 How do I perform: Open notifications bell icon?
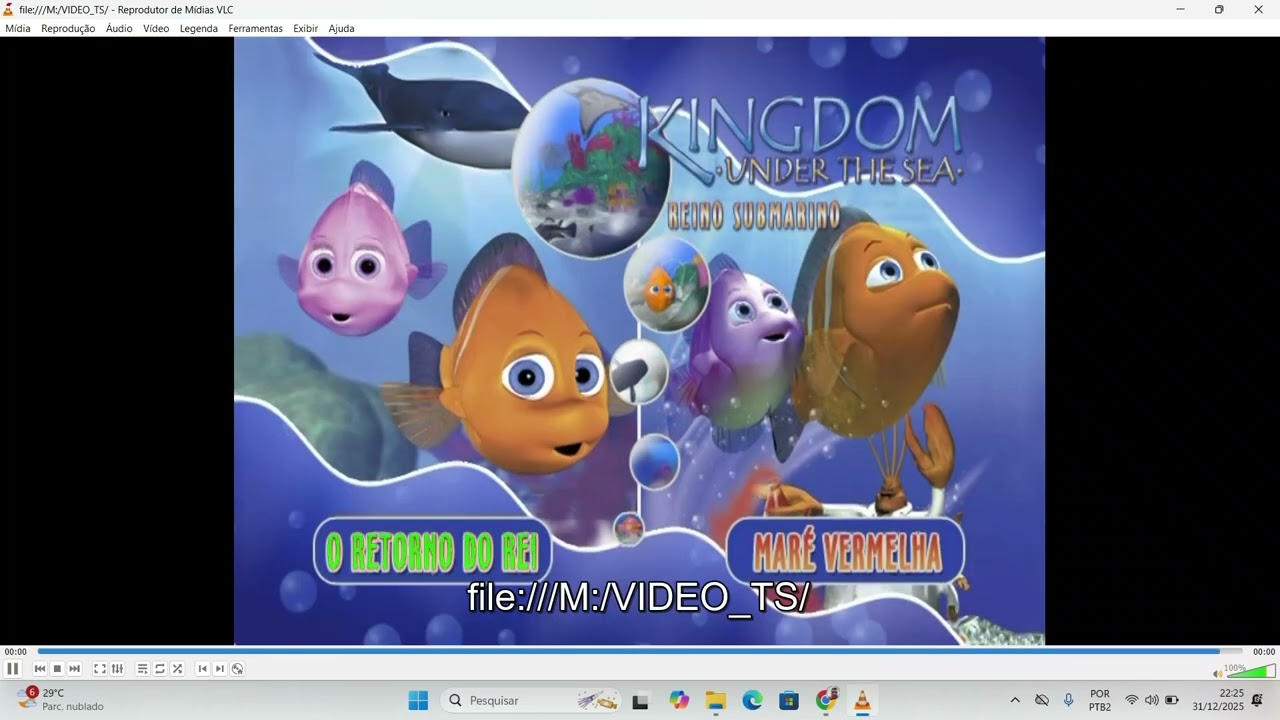point(1257,700)
